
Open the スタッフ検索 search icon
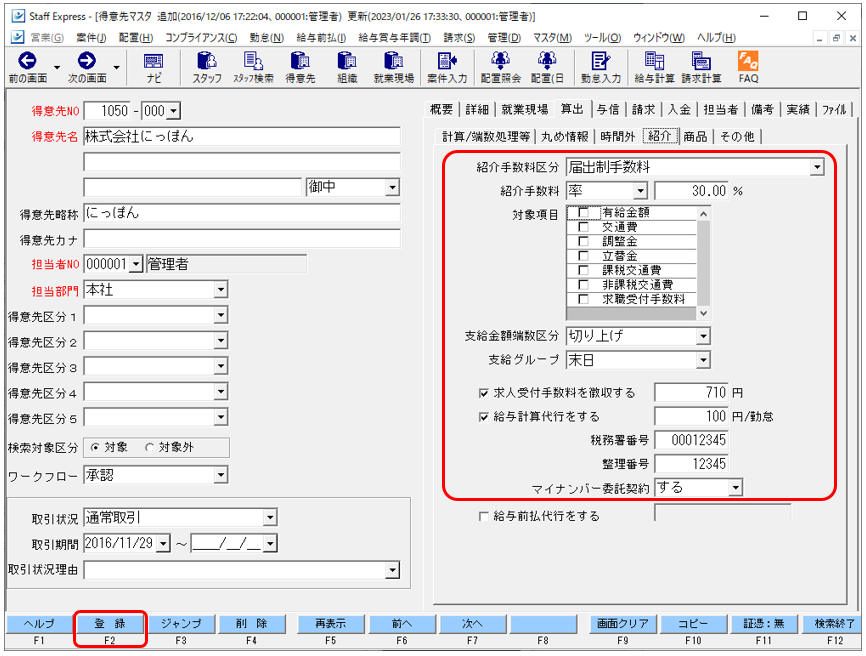click(x=253, y=61)
